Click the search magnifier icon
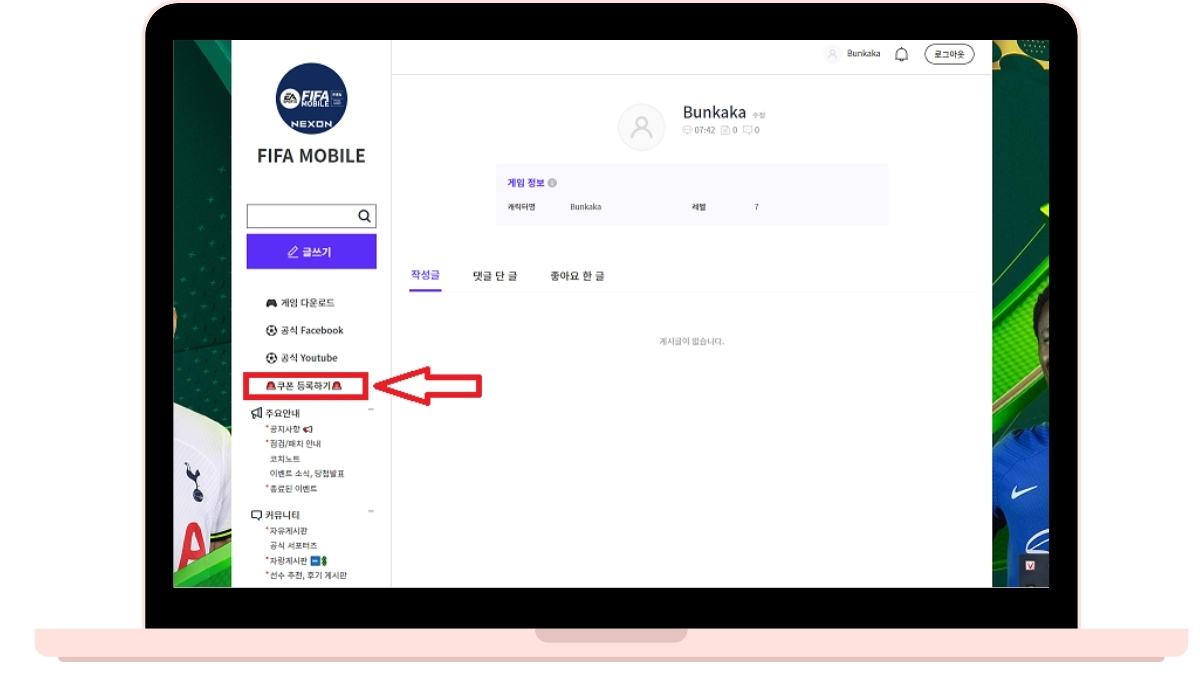The width and height of the screenshot is (1200, 675). [x=365, y=216]
